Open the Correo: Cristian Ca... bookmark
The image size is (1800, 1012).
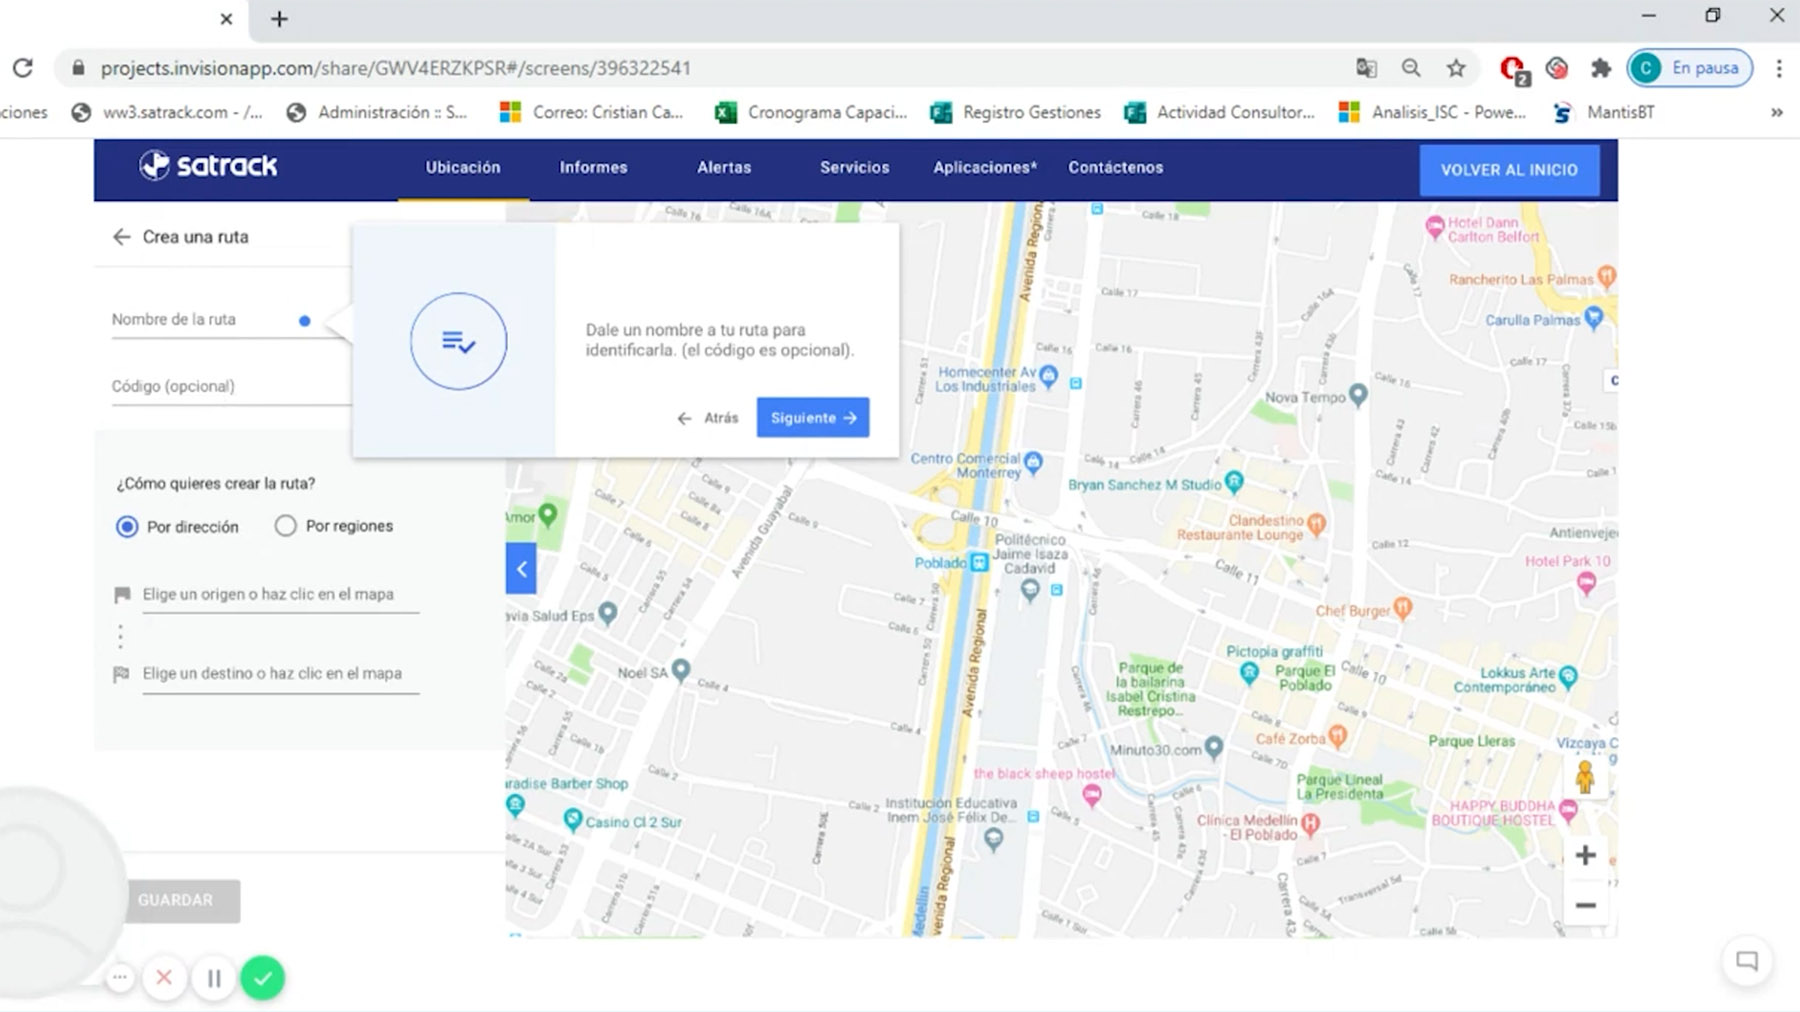pyautogui.click(x=592, y=112)
